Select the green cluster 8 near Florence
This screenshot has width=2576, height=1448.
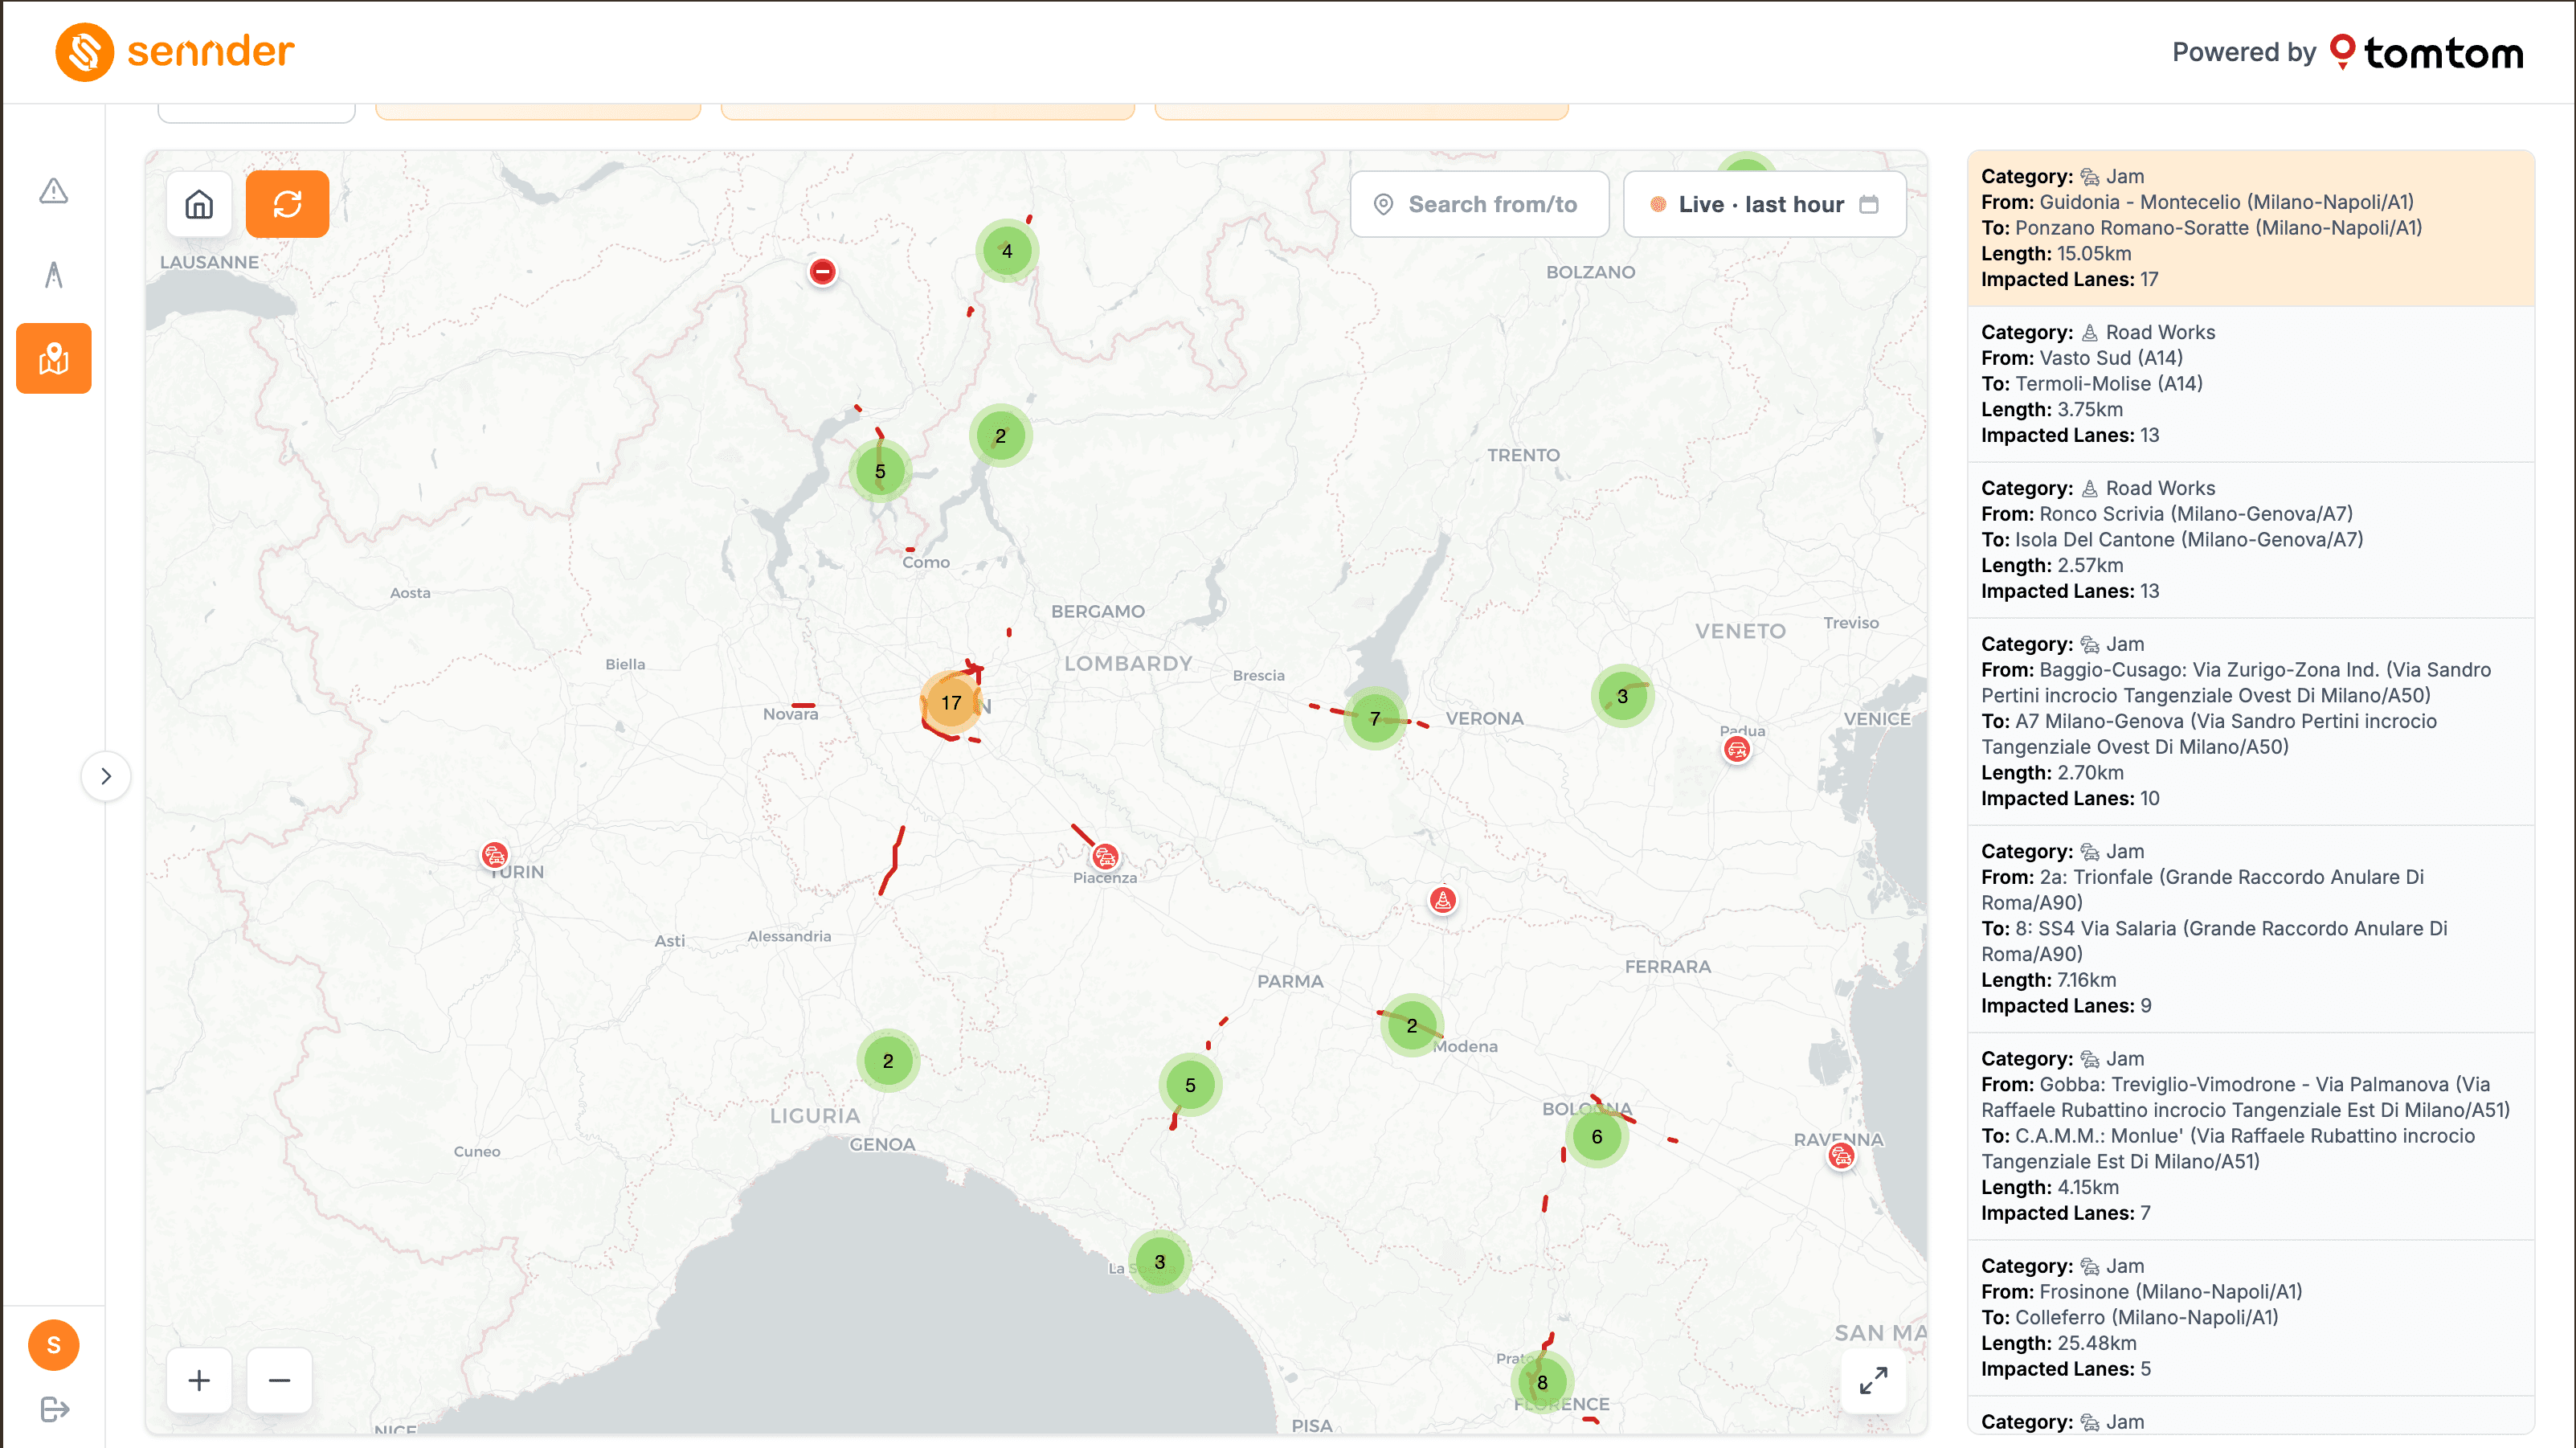pos(1542,1382)
